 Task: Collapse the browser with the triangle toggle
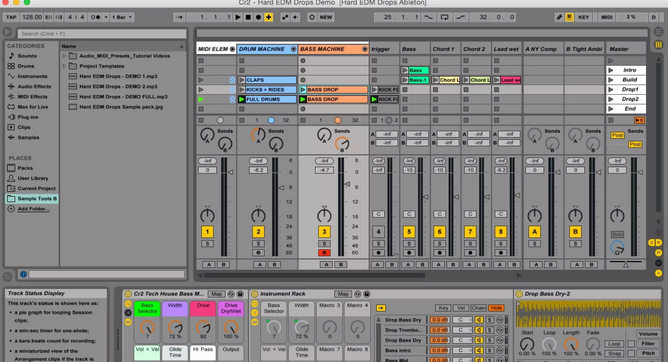[7, 32]
